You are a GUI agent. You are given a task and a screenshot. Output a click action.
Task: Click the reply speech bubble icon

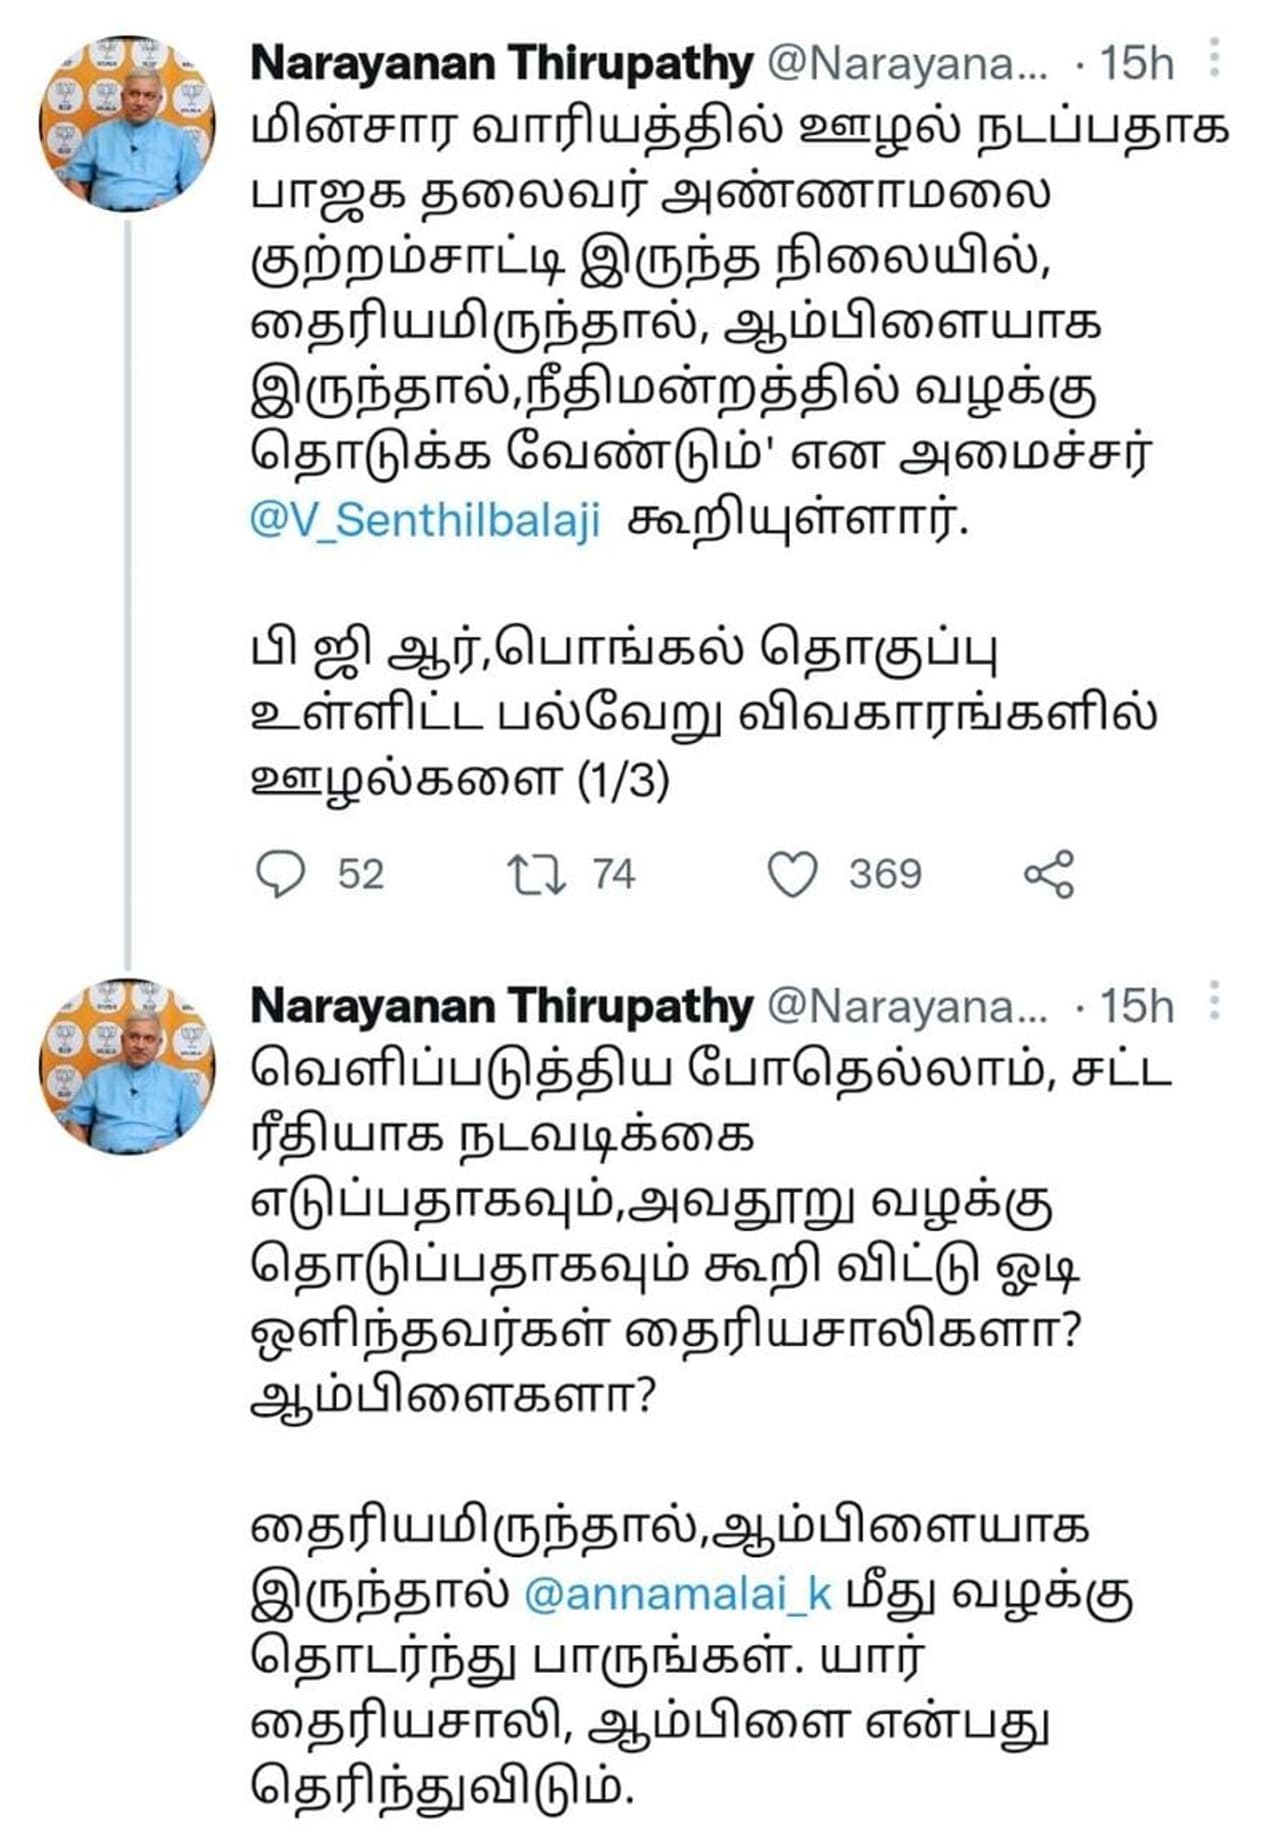click(281, 874)
